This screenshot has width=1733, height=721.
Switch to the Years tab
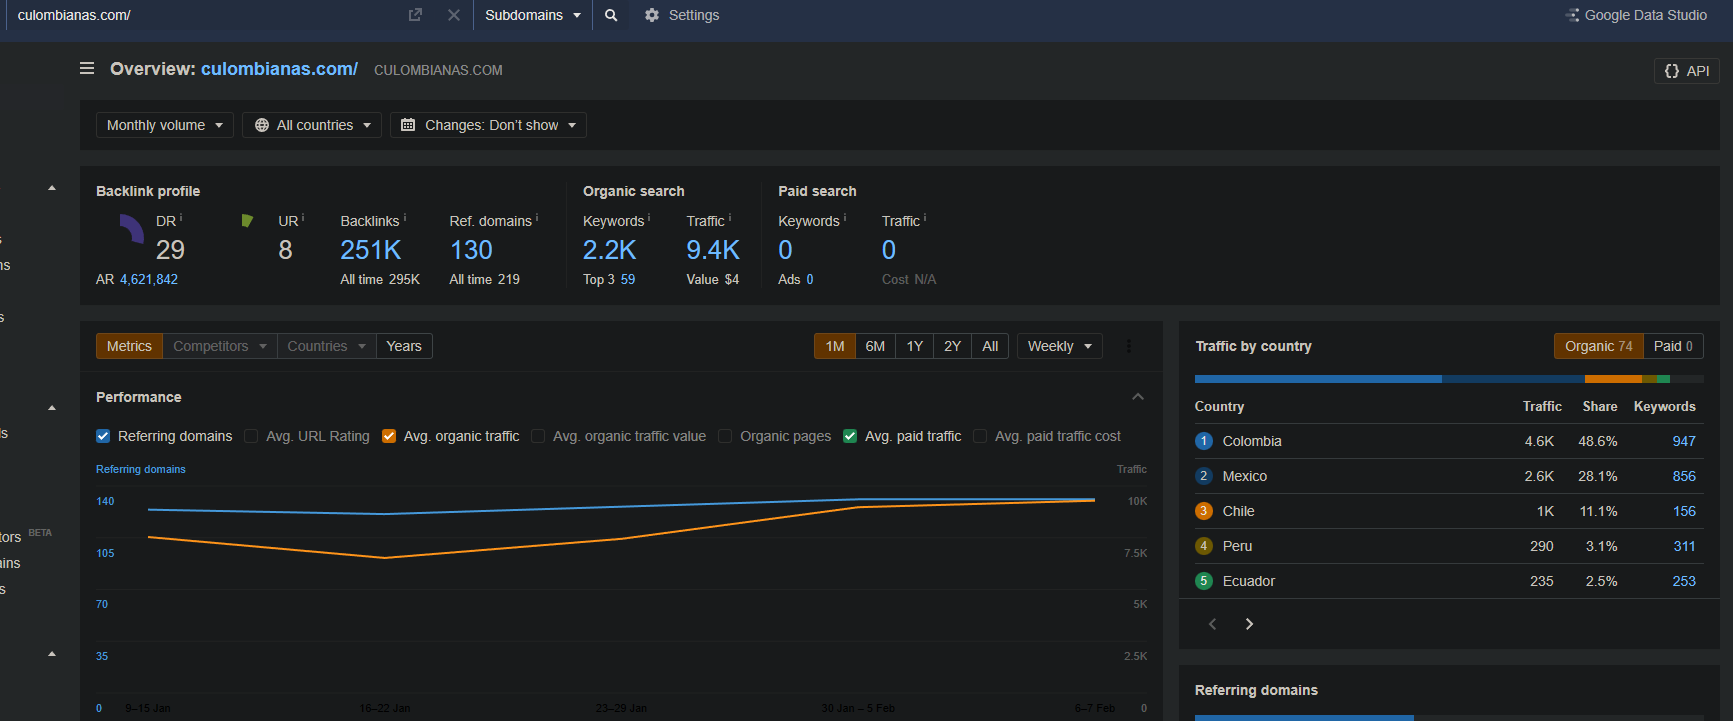[x=404, y=346]
